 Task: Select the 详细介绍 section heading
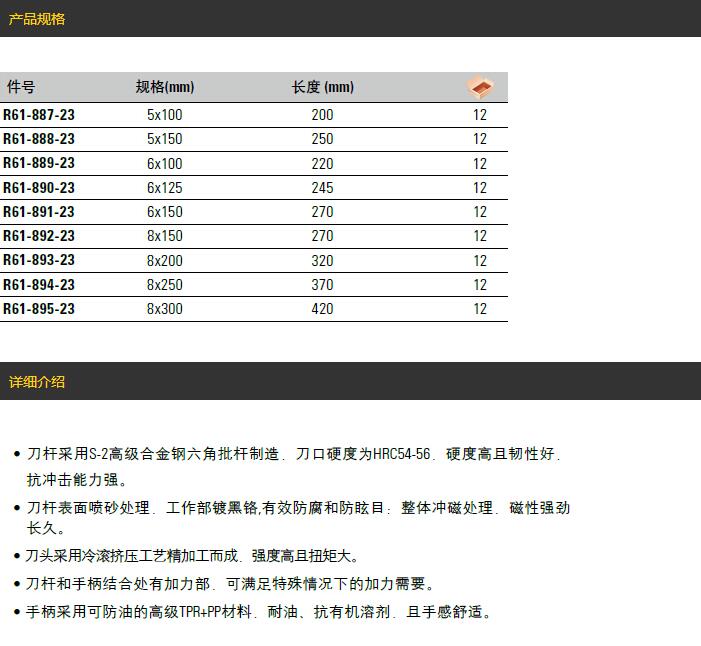tap(37, 382)
